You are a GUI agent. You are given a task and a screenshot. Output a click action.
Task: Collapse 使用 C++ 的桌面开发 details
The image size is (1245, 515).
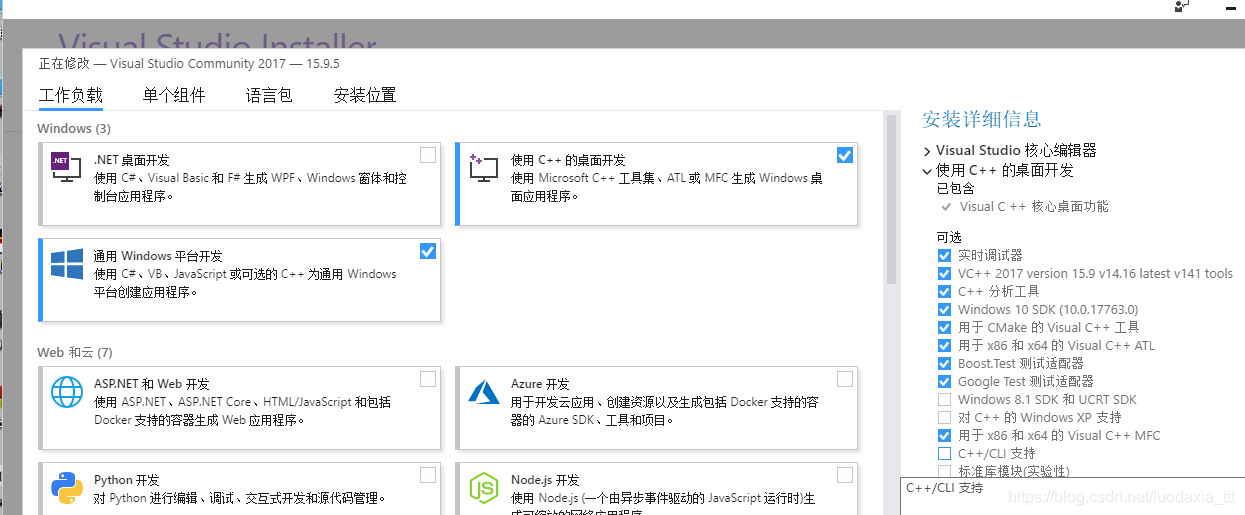928,171
